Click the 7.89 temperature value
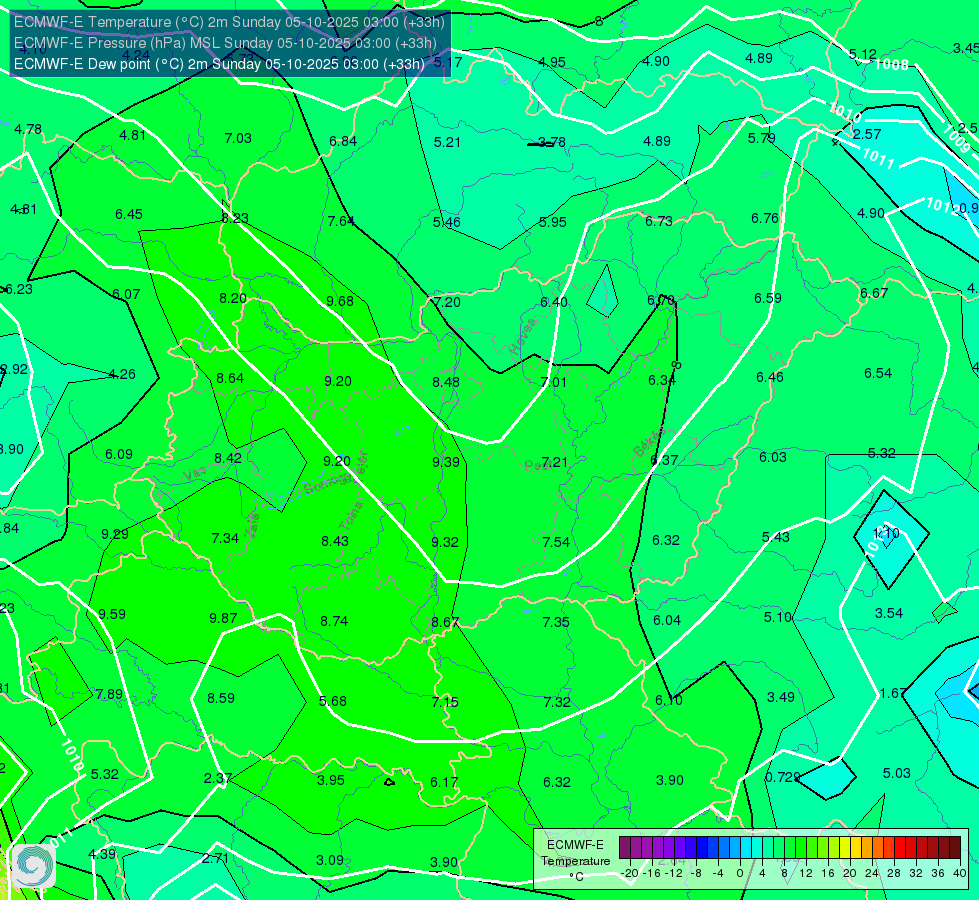Viewport: 979px width, 900px height. (x=109, y=694)
